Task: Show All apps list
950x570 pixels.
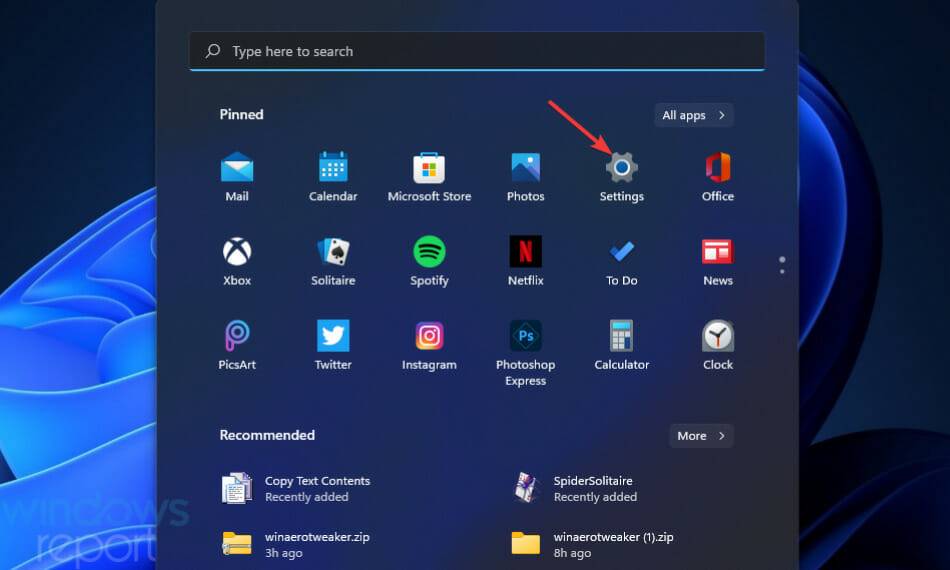Action: 694,115
